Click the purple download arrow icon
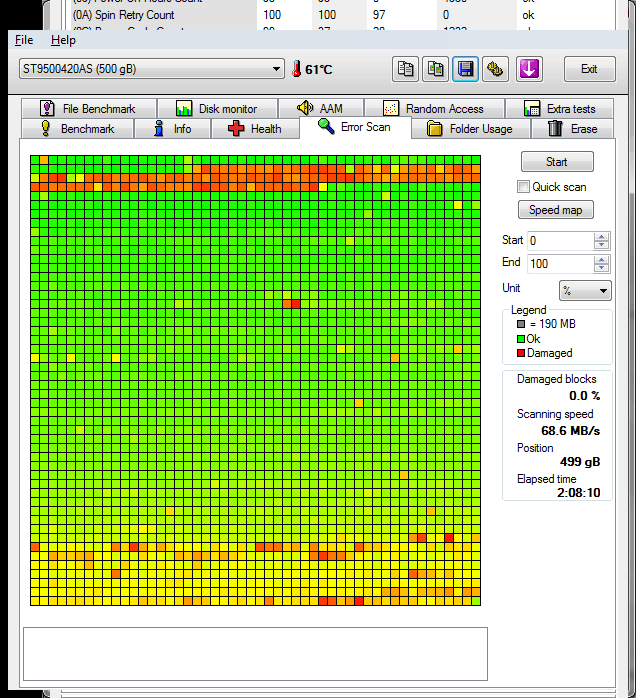Image resolution: width=636 pixels, height=698 pixels. pyautogui.click(x=529, y=69)
